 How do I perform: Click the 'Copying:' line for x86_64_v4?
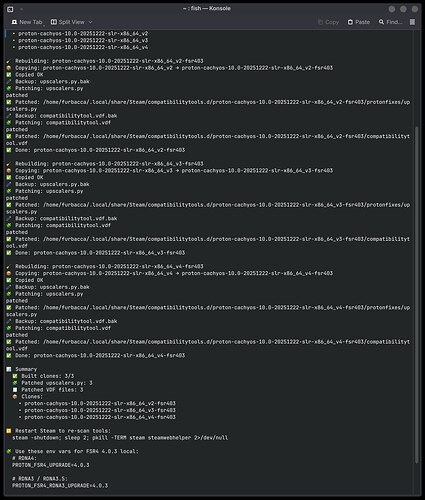(170, 273)
